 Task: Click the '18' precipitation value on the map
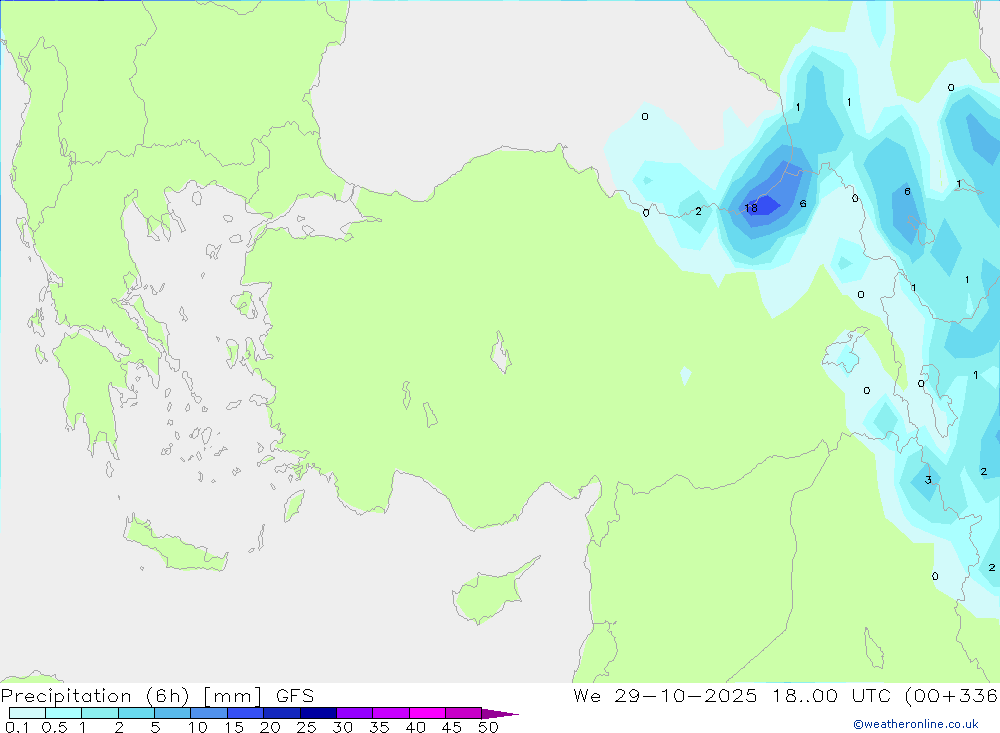pos(751,208)
